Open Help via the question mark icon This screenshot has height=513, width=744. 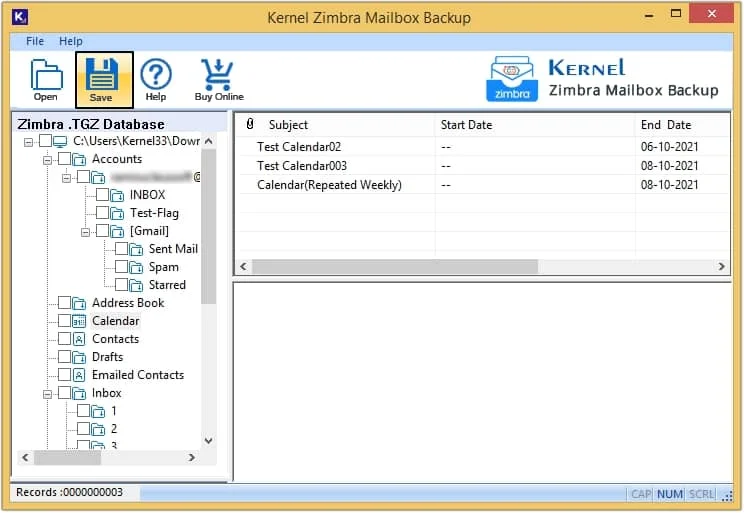156,74
